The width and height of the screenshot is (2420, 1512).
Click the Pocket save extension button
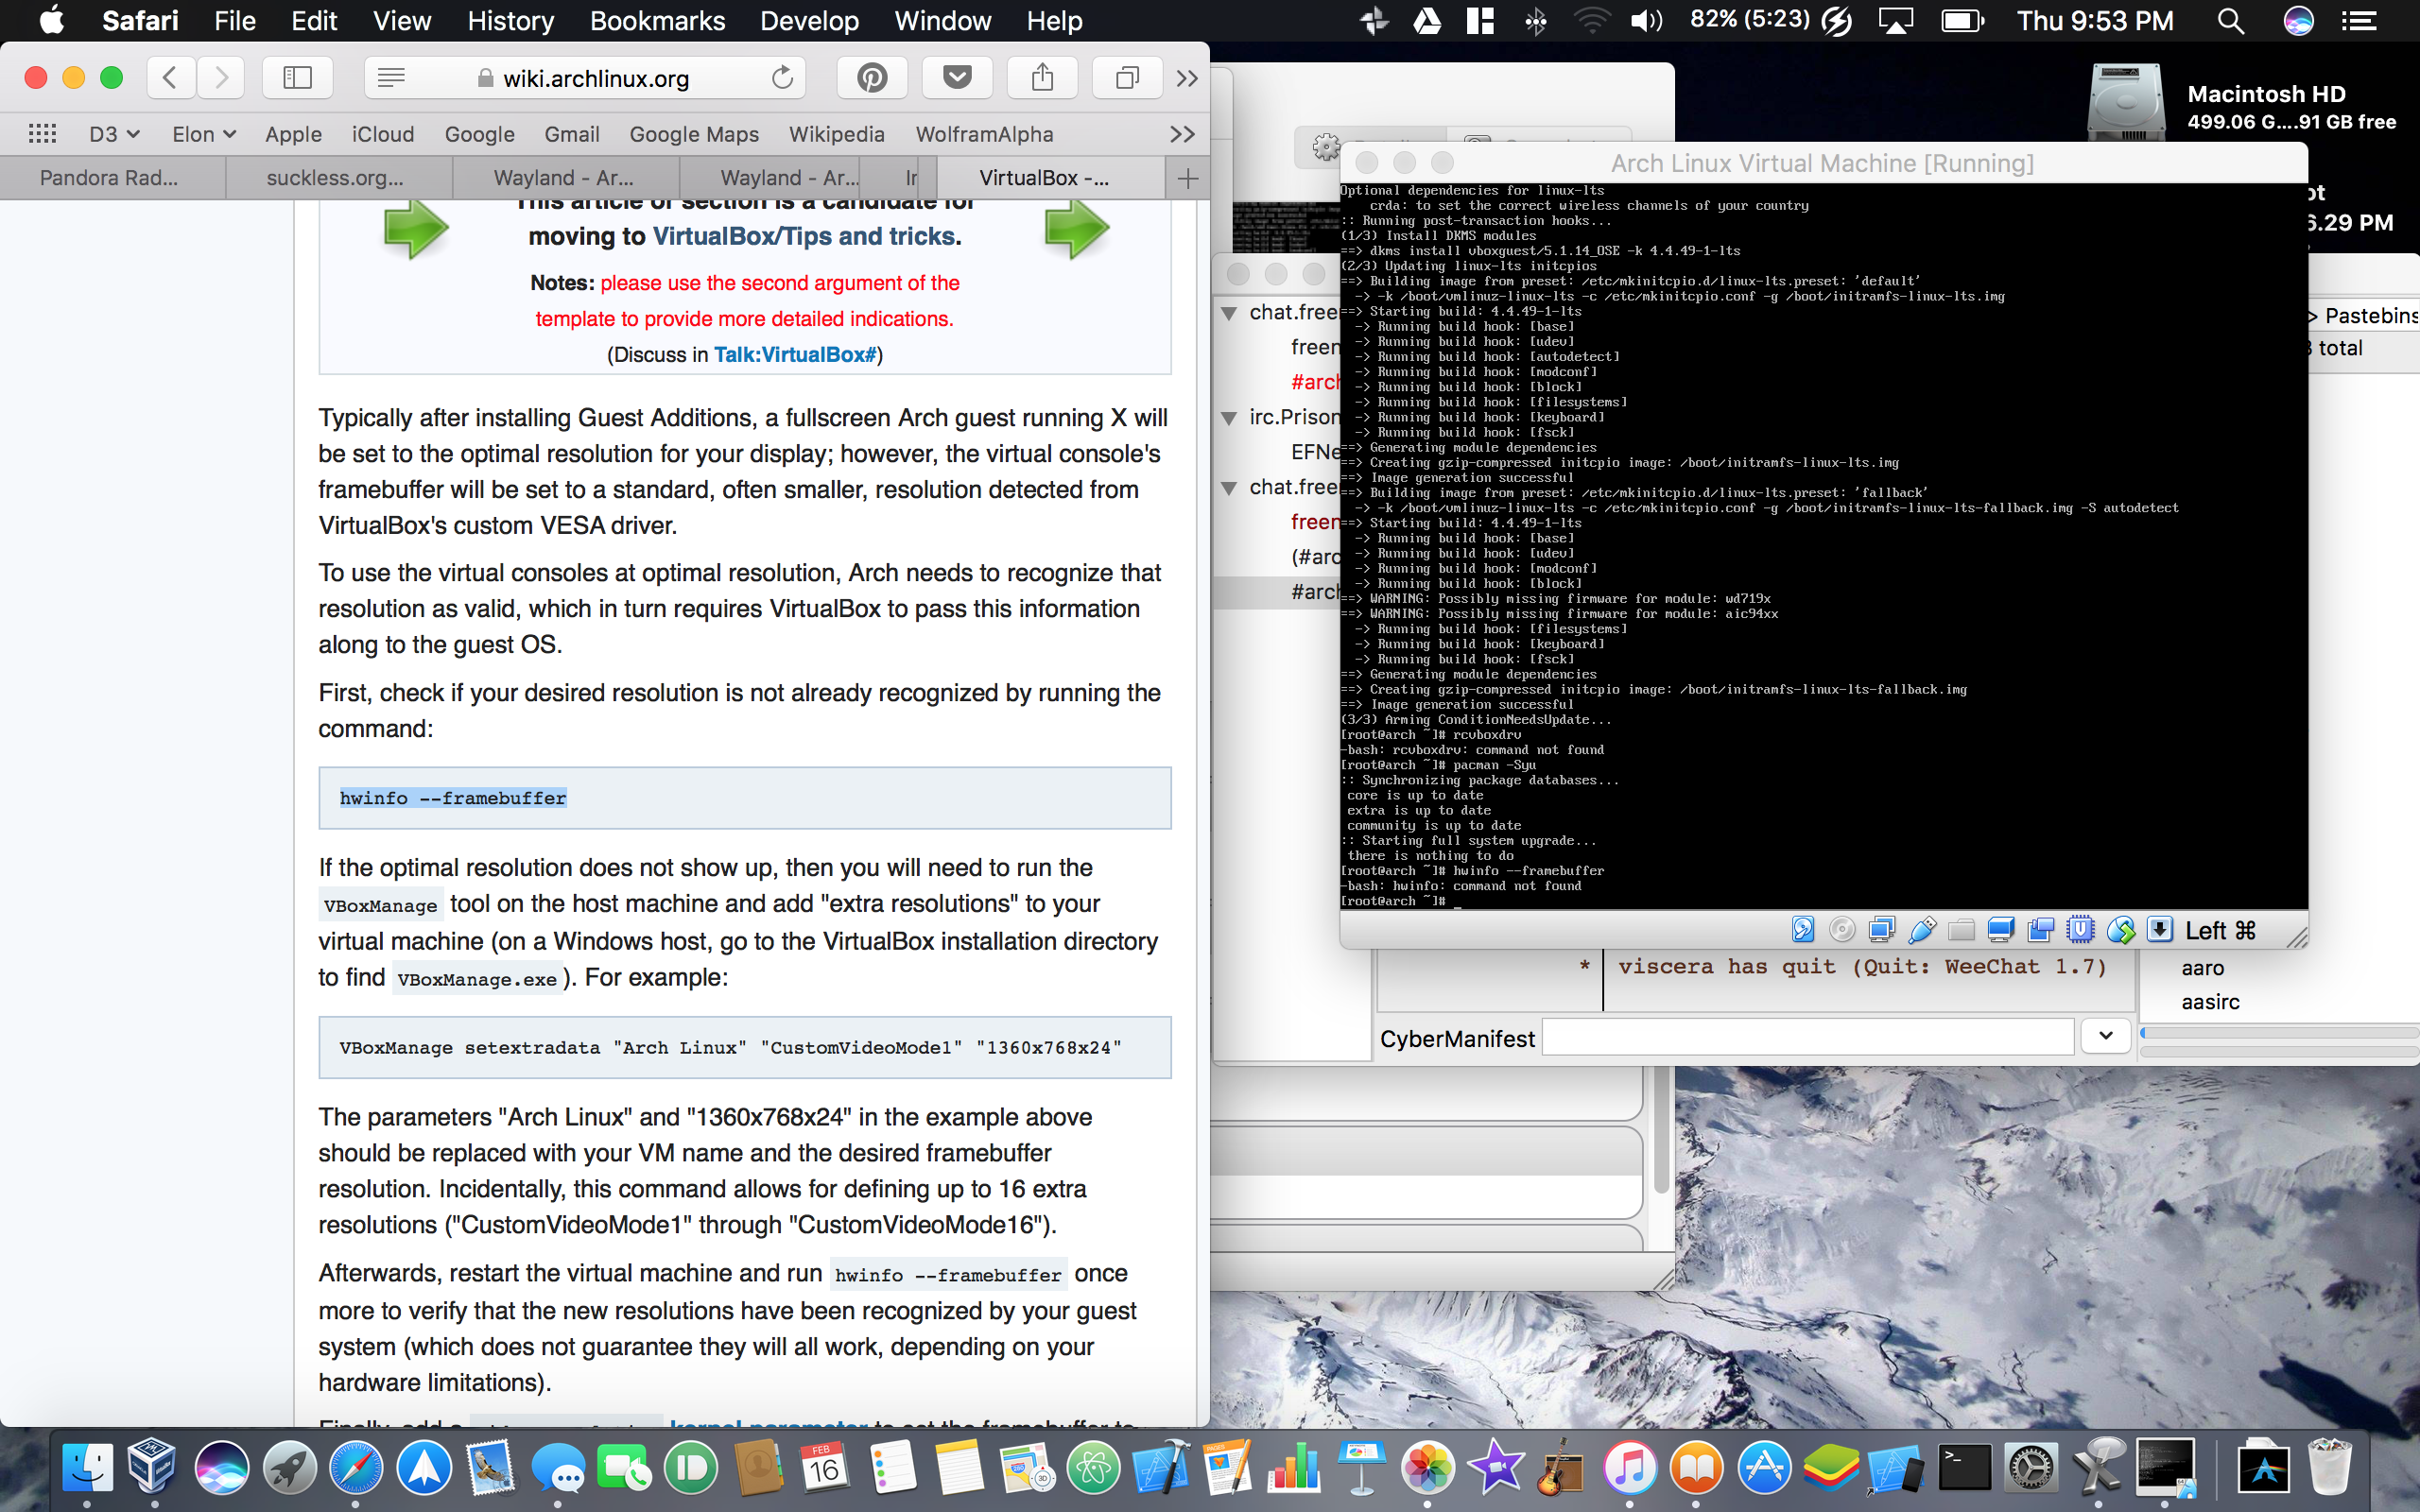click(957, 77)
